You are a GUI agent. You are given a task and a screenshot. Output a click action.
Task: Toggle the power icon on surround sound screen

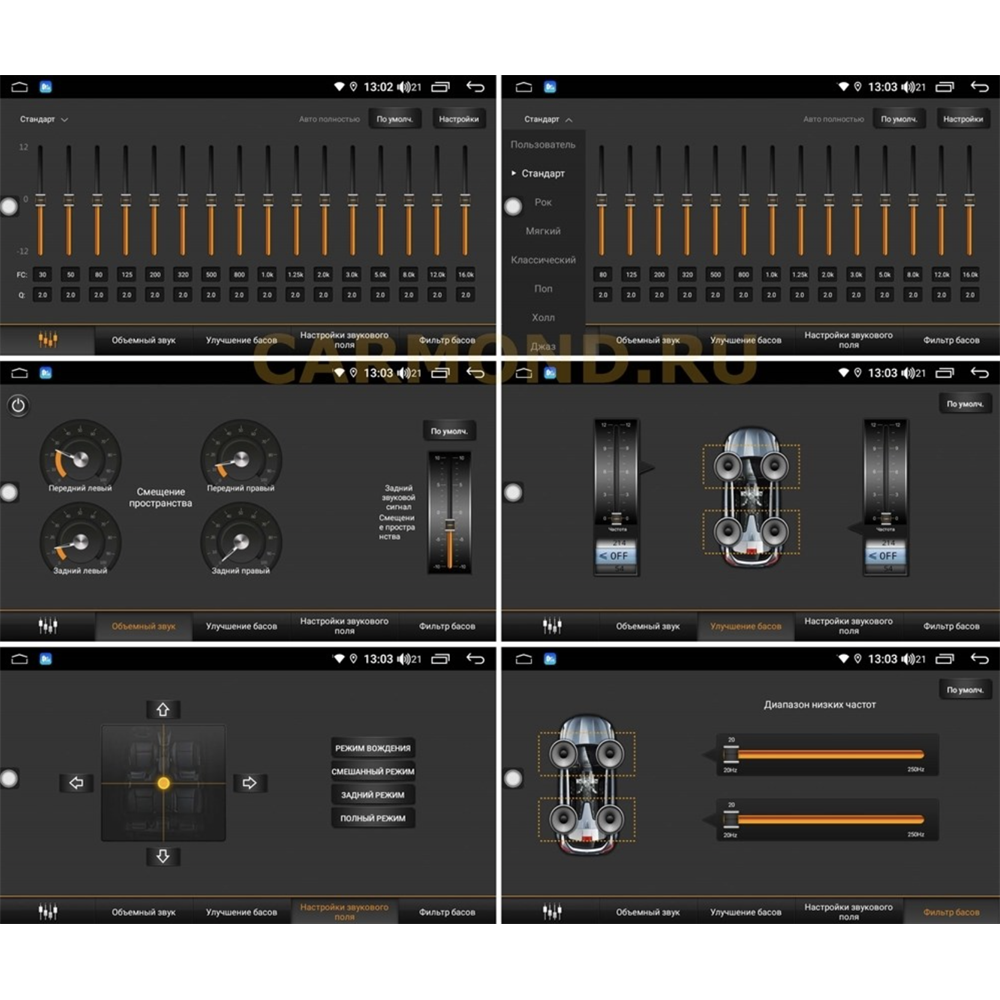[18, 406]
